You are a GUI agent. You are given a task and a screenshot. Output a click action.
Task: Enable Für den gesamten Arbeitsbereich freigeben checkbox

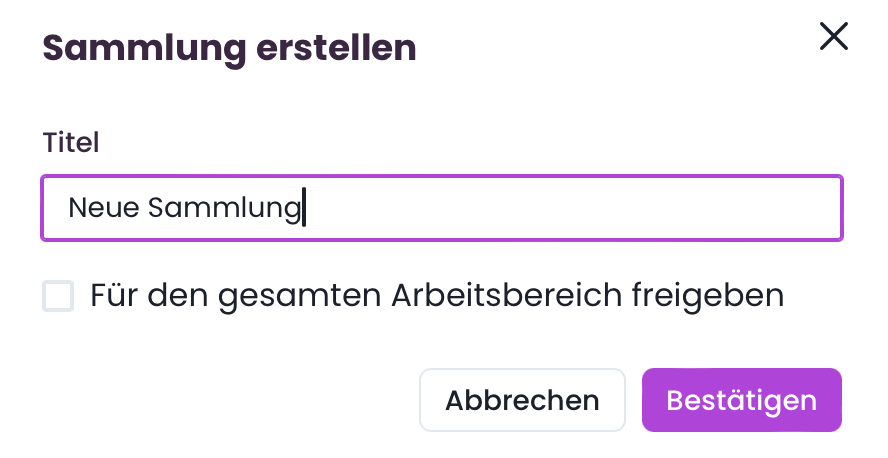coord(58,296)
